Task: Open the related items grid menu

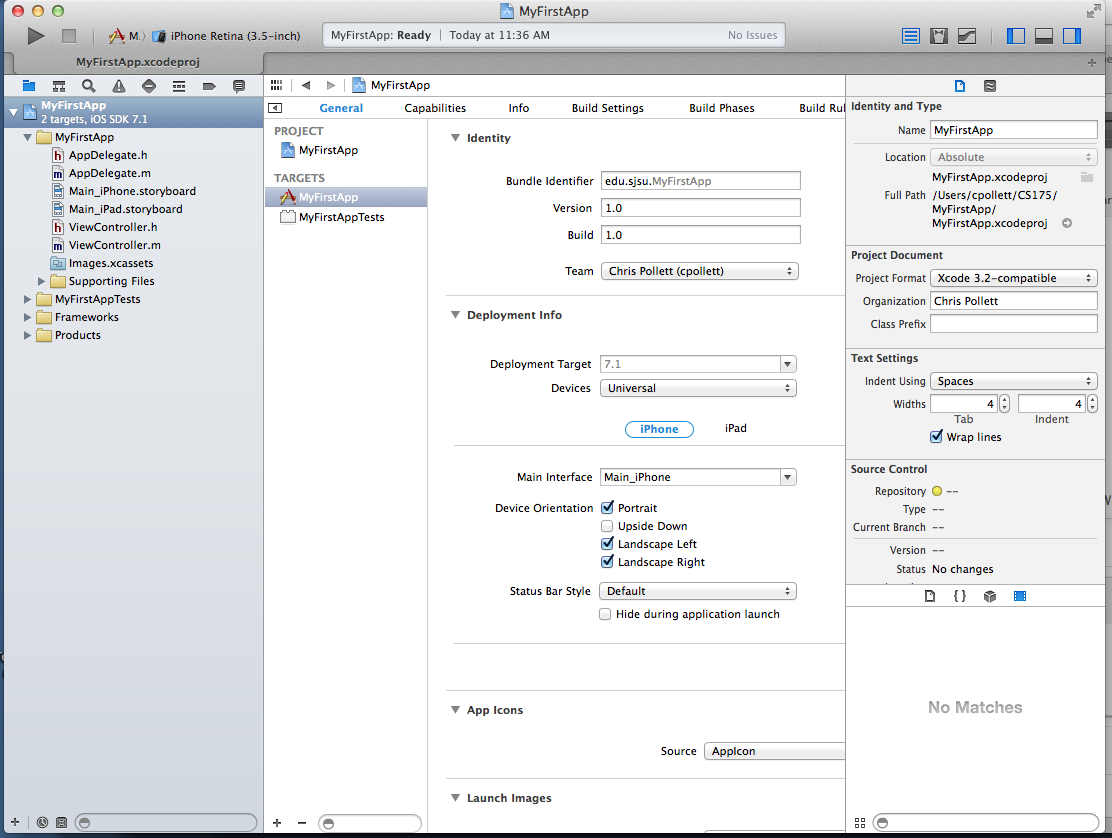Action: [277, 85]
